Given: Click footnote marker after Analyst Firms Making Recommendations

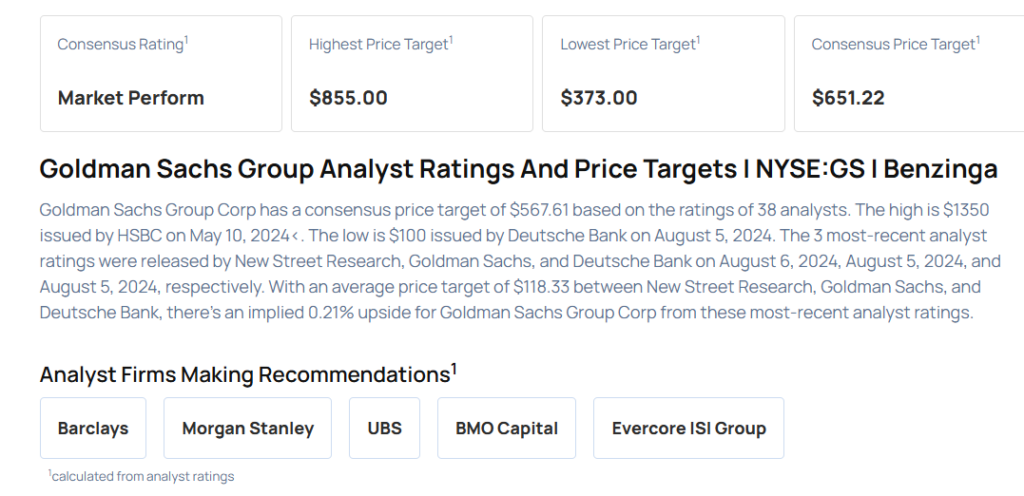Looking at the screenshot, I should click(454, 369).
